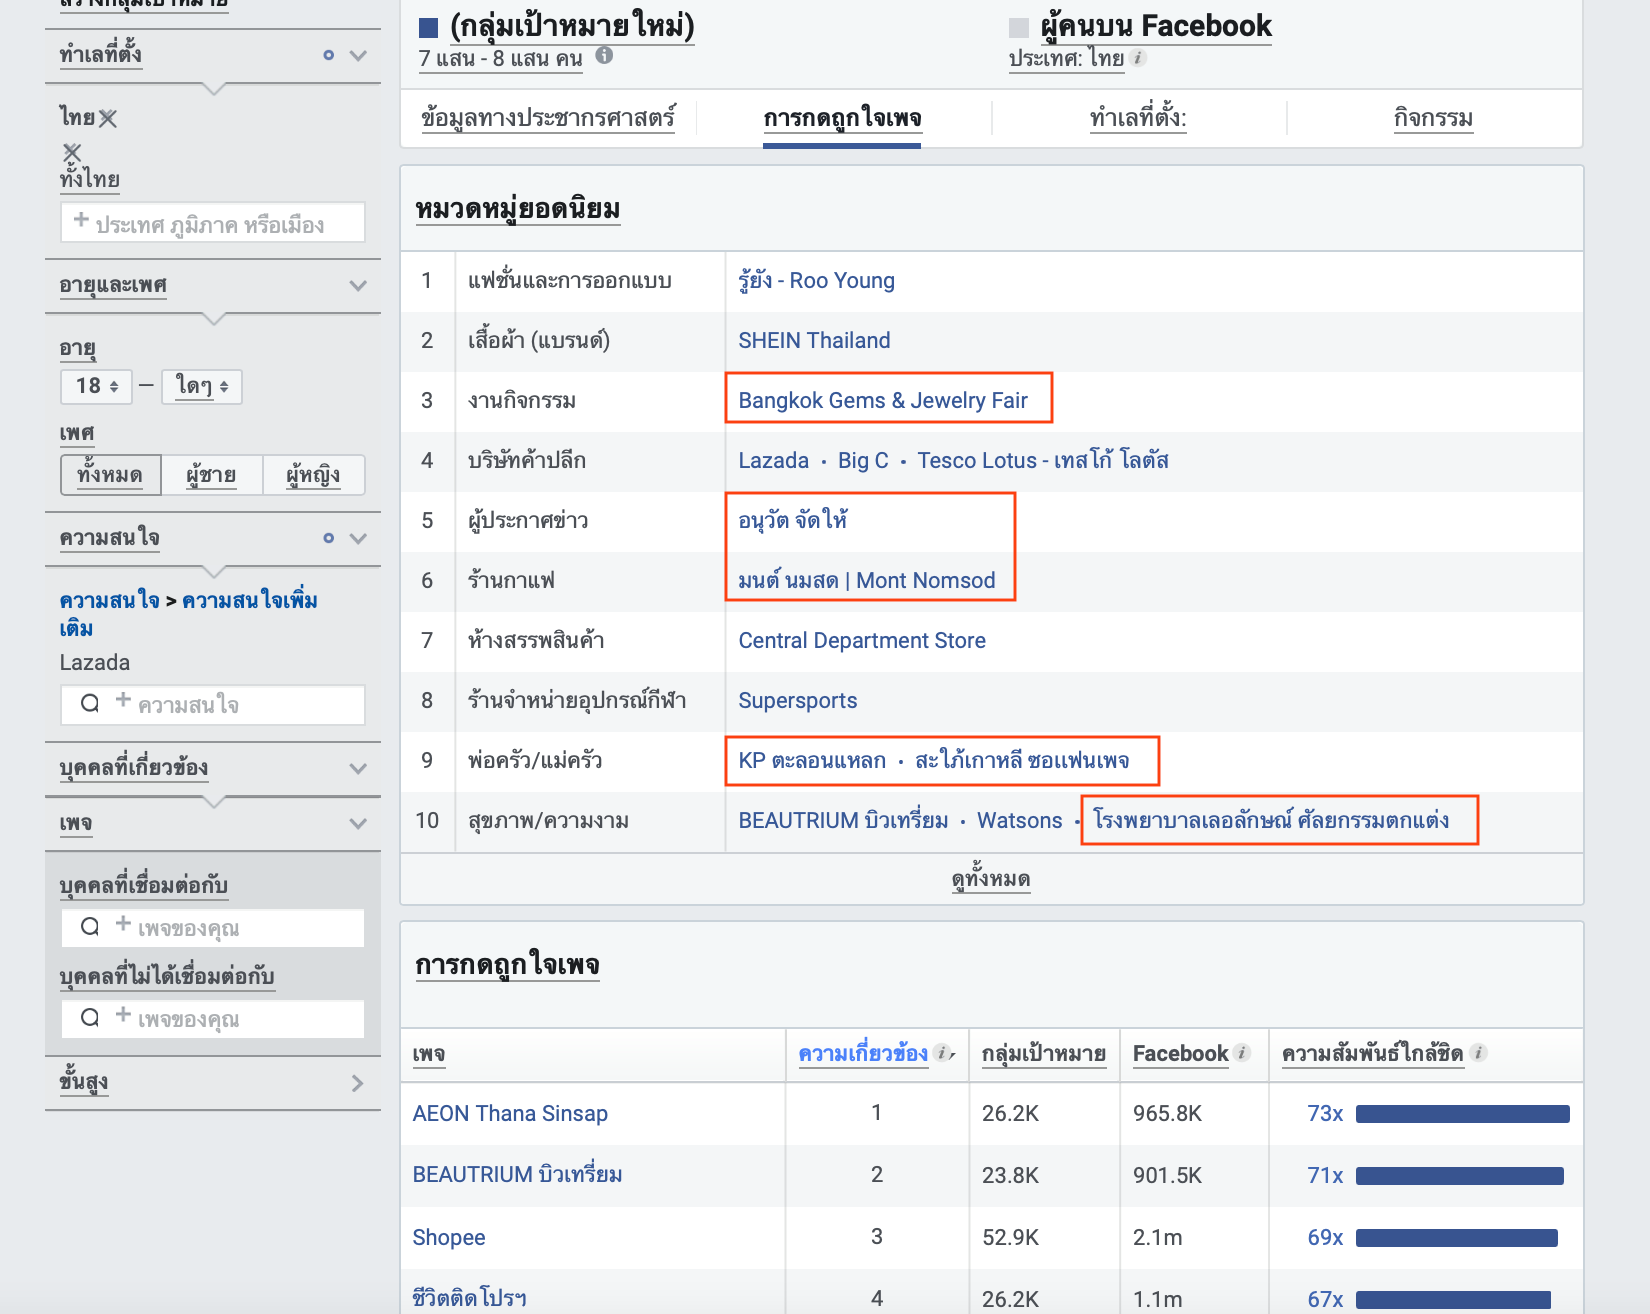Screen dimensions: 1650x1314
Task: Open the maximum age ใดๆ dropdown
Action: (202, 386)
